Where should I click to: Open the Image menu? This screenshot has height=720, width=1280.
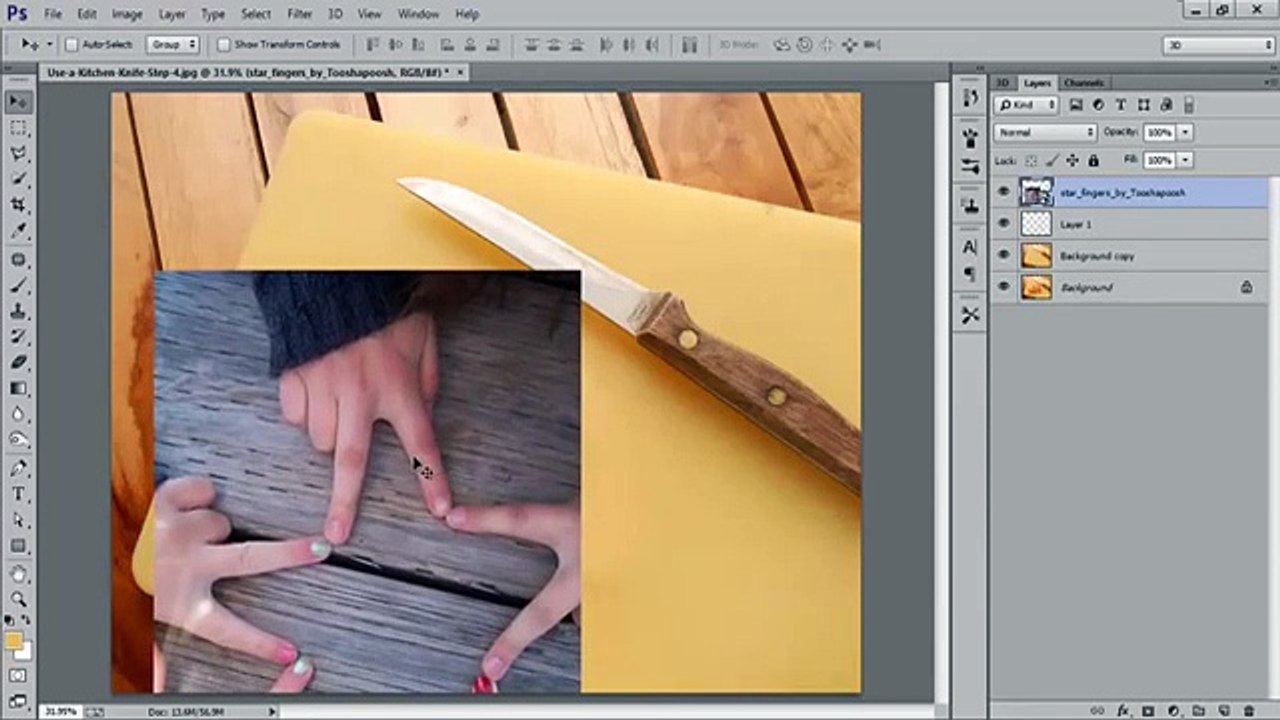click(127, 14)
